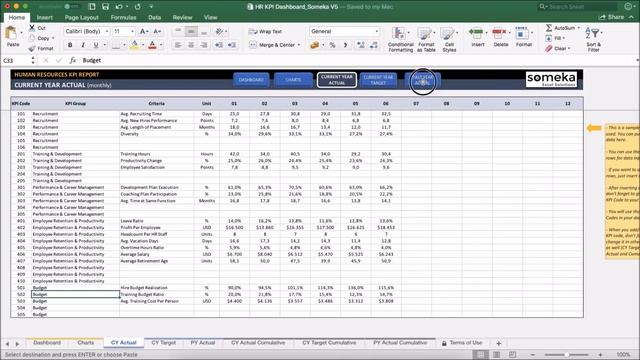Click the Copy icon
This screenshot has height=360, width=640.
coord(32,38)
